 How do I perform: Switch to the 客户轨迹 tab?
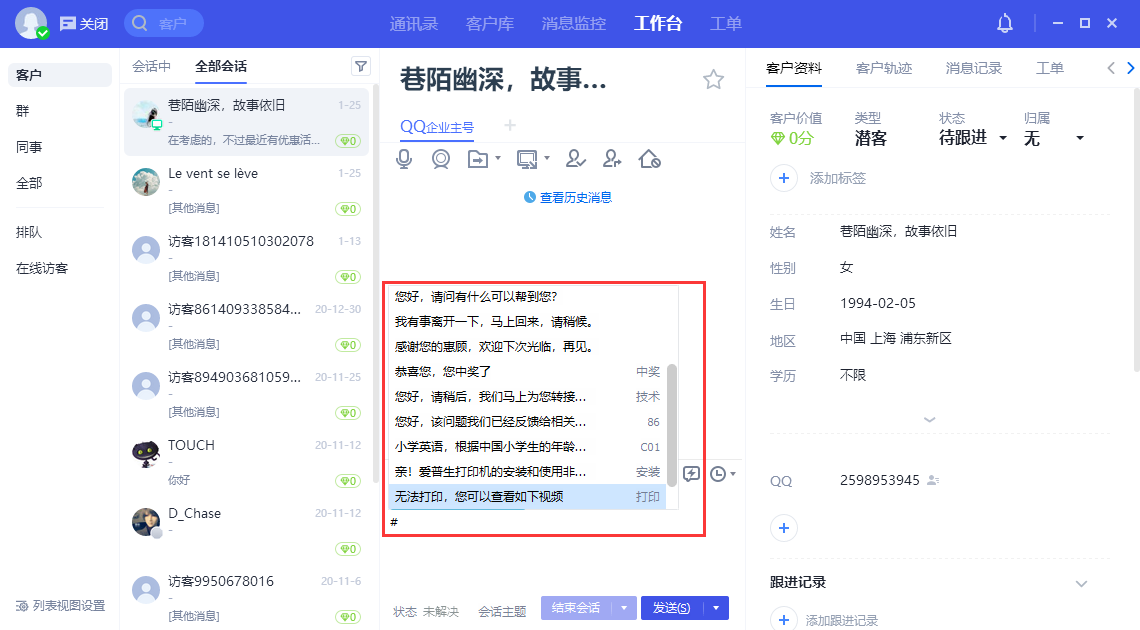point(884,68)
